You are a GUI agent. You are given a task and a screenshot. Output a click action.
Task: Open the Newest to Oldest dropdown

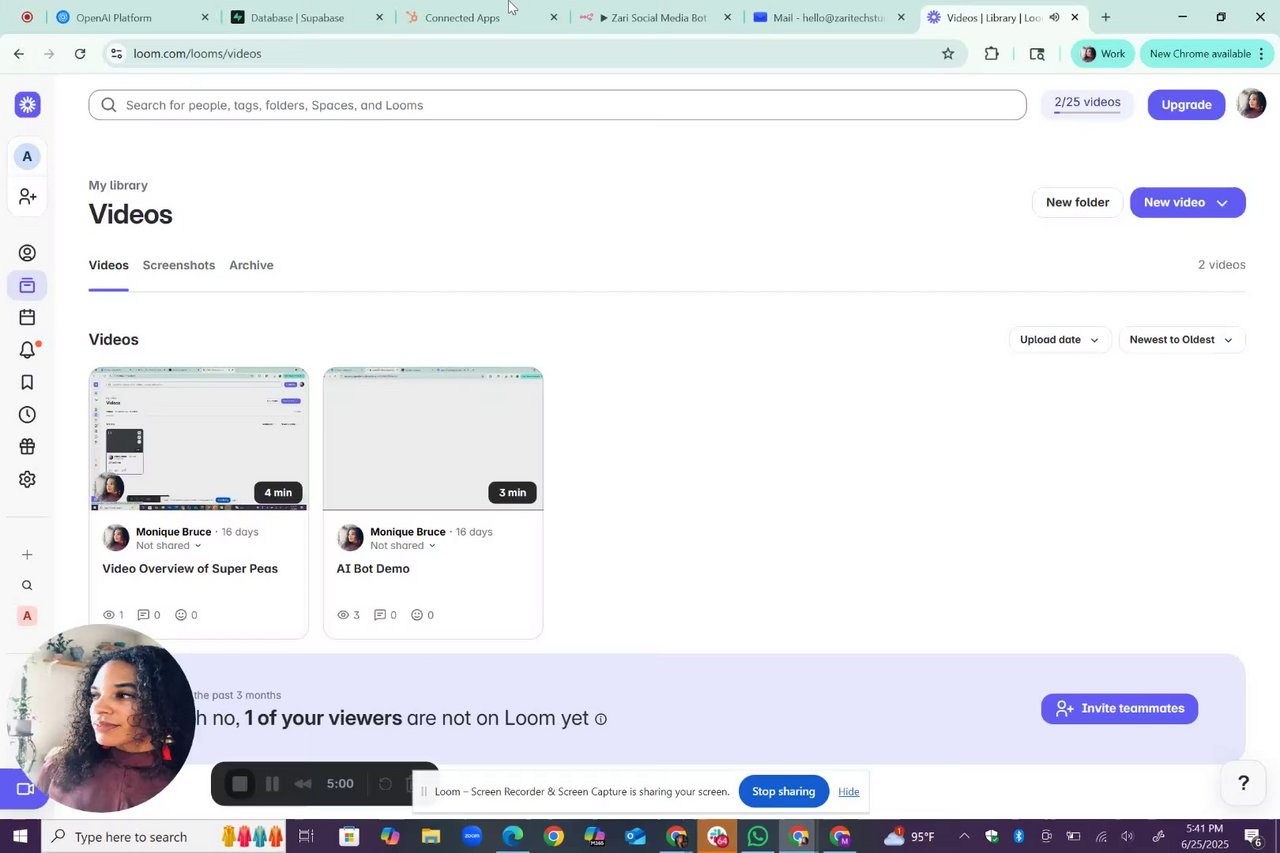tap(1181, 340)
